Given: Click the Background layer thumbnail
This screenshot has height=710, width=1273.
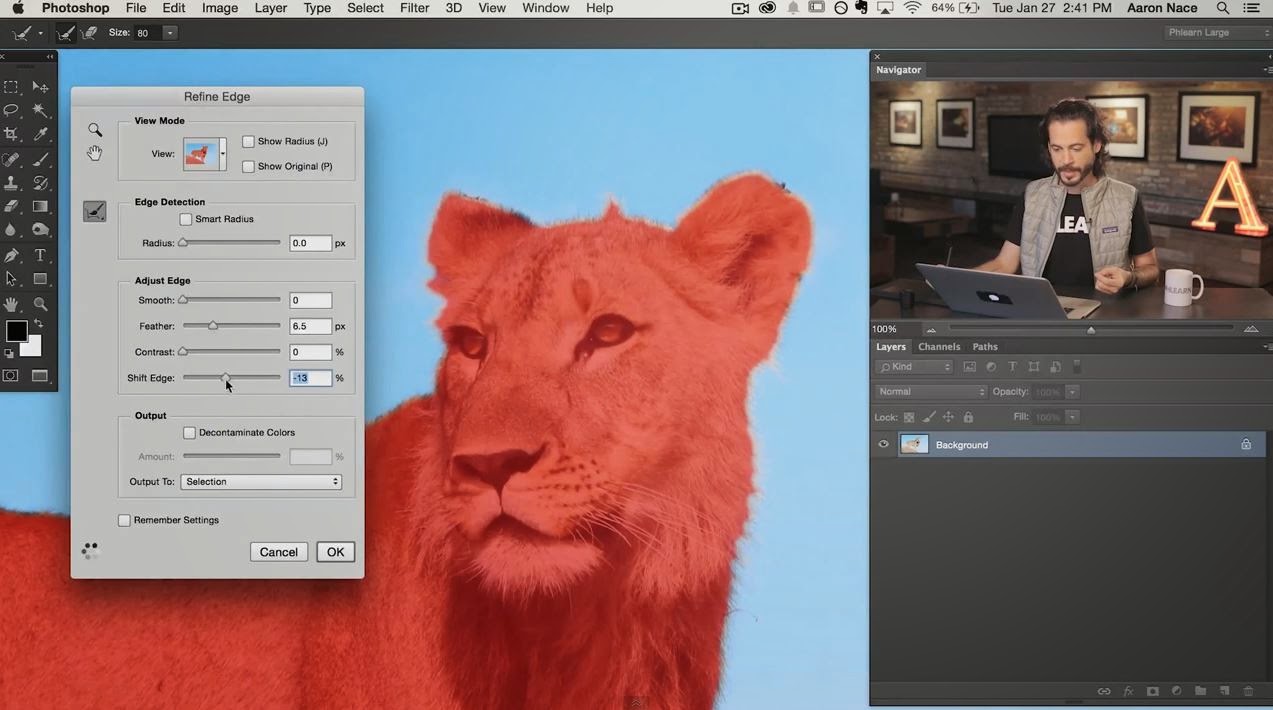Looking at the screenshot, I should [914, 444].
